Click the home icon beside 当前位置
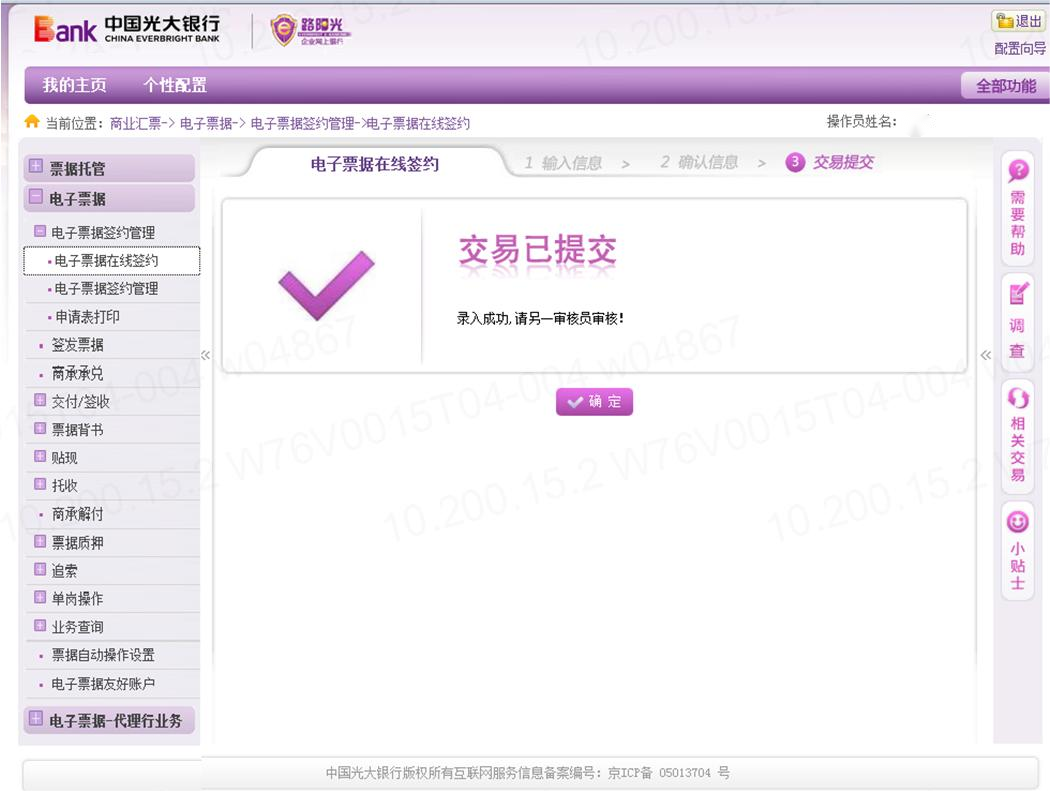This screenshot has height=791, width=1050. click(31, 121)
